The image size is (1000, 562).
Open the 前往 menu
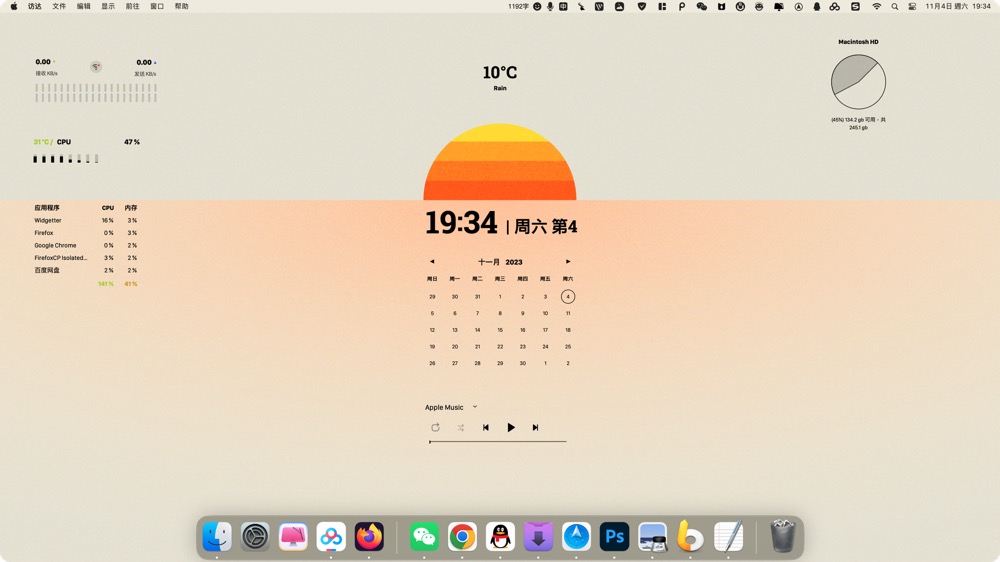[x=132, y=6]
